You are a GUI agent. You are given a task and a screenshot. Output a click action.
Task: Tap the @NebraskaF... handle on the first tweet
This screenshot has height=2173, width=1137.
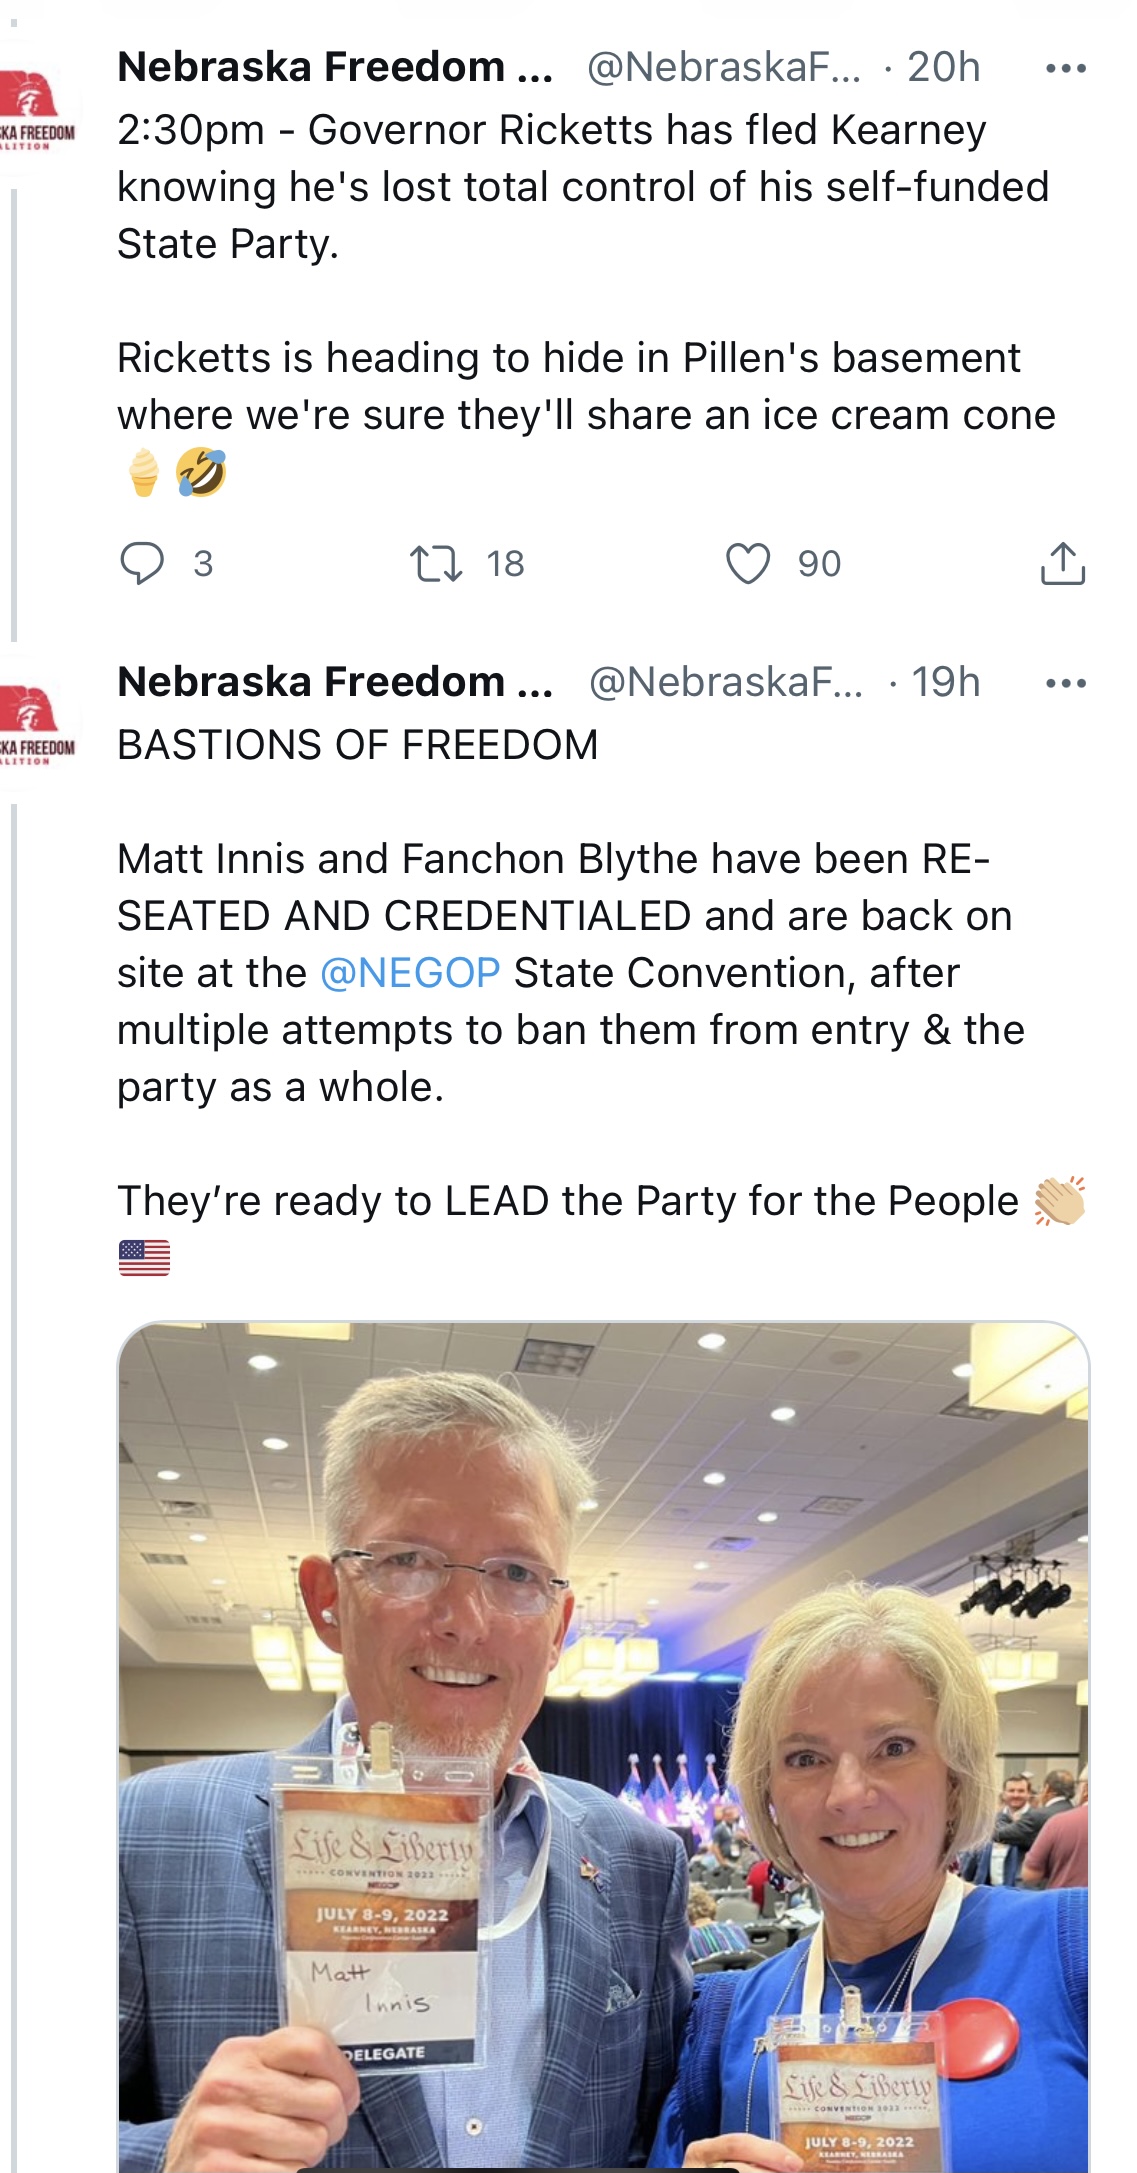tap(723, 68)
